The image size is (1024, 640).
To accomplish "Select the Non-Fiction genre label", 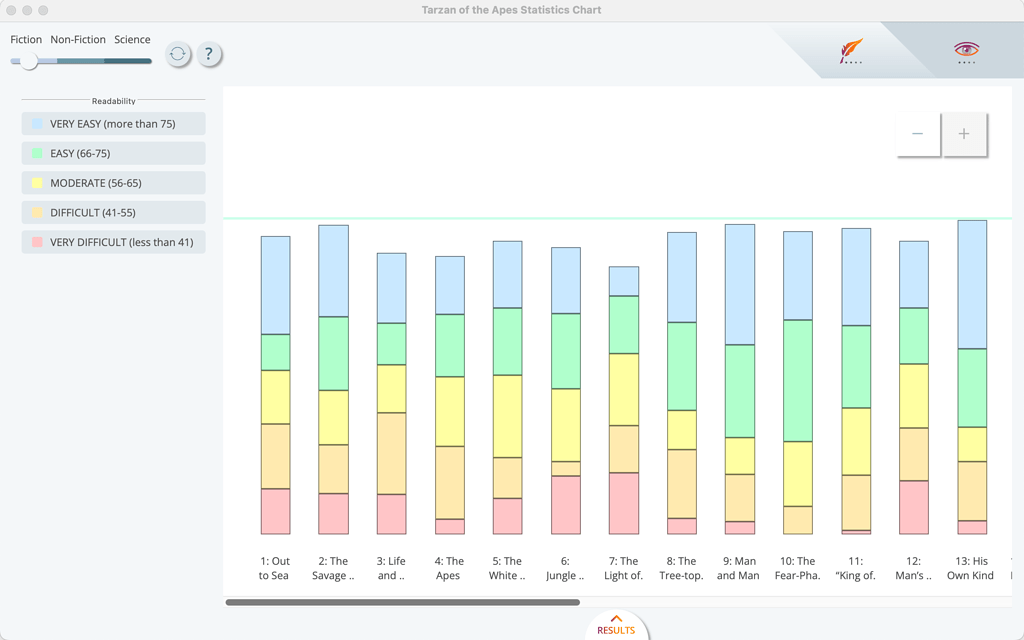I will pos(78,39).
